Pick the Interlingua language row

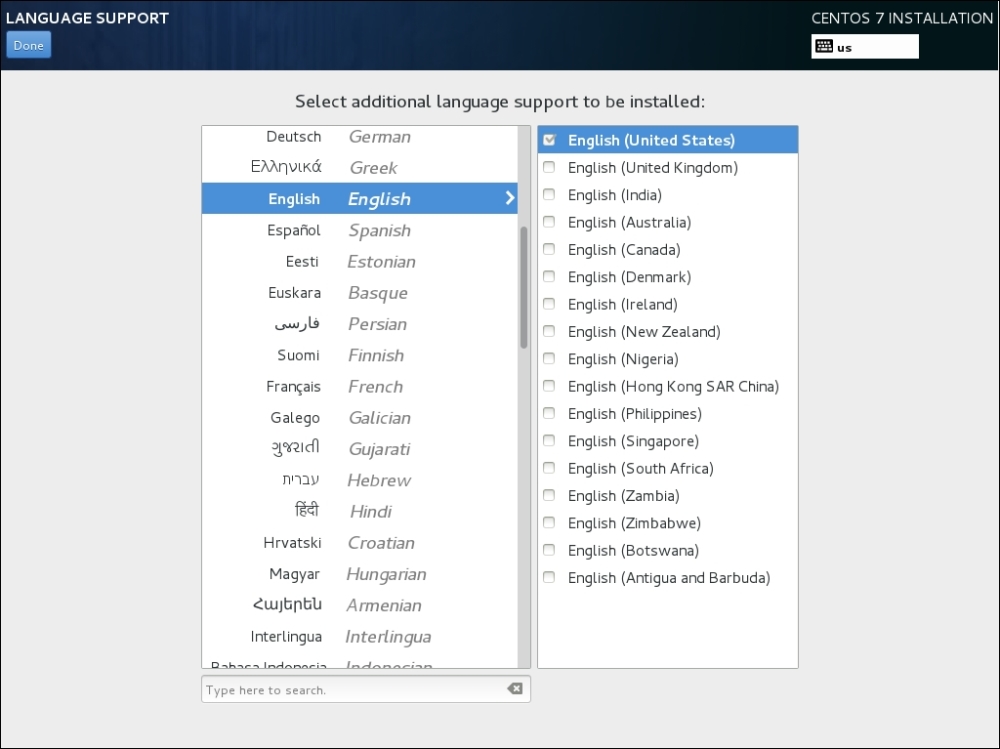(x=360, y=636)
